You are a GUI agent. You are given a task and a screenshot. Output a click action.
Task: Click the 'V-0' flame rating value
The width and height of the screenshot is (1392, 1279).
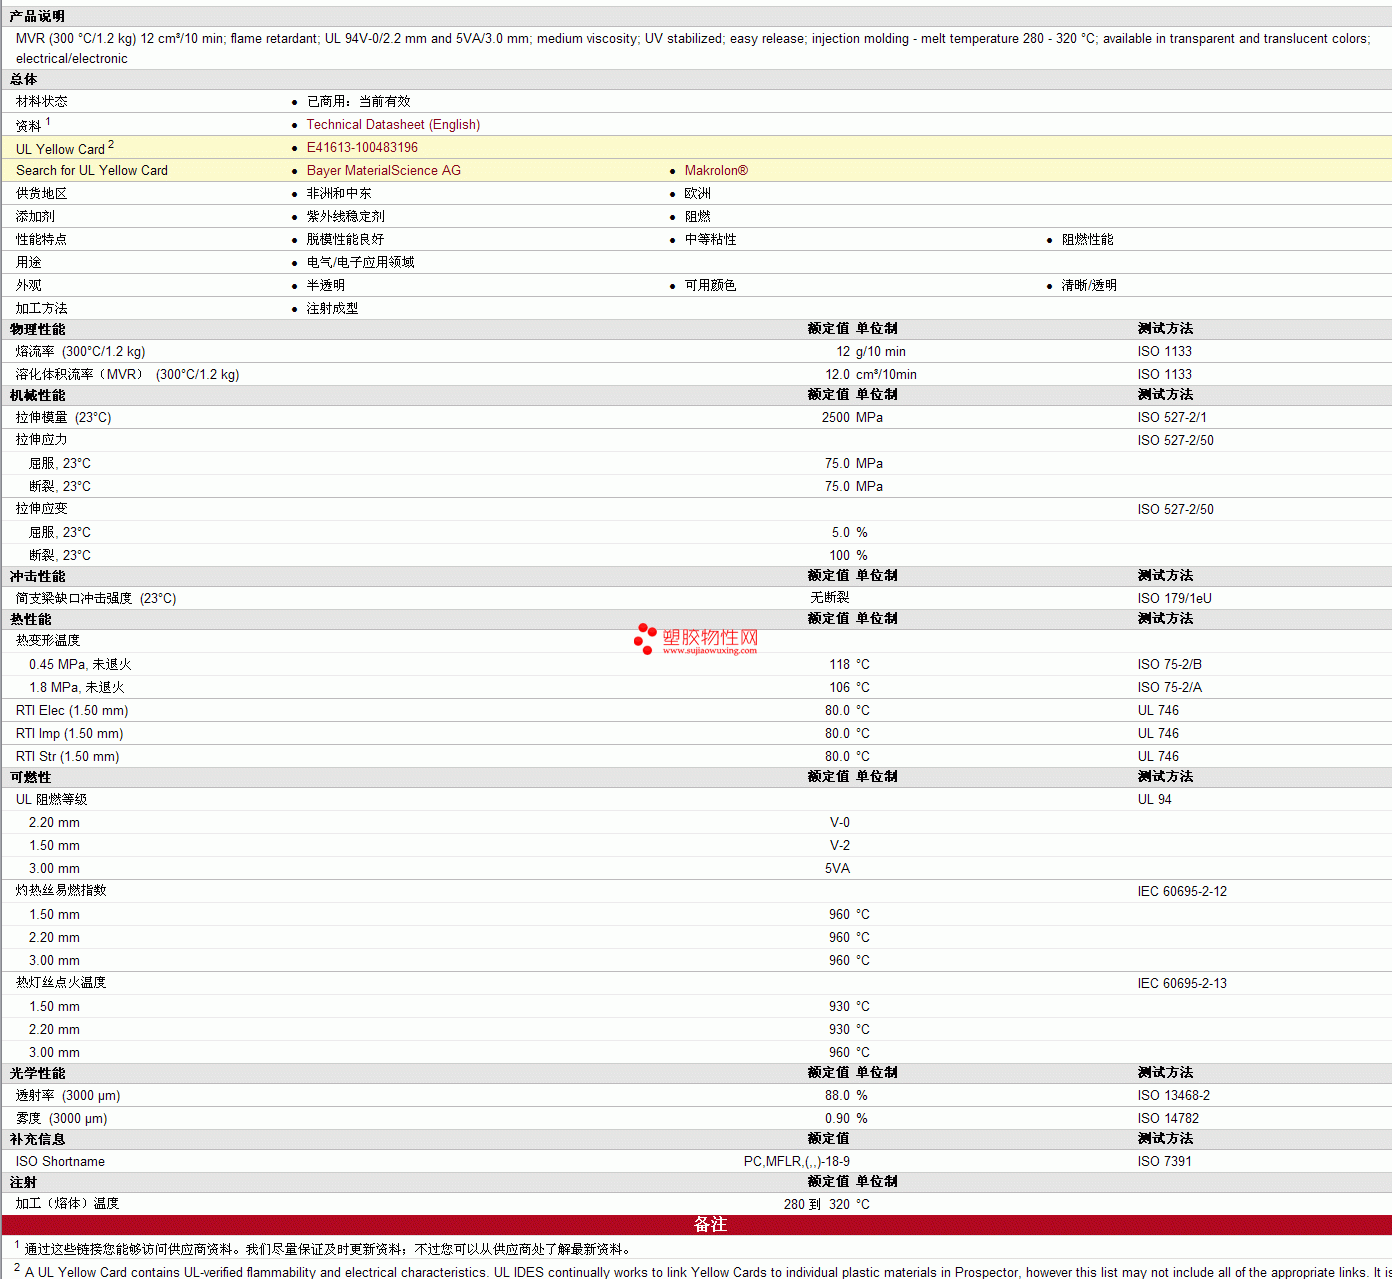pyautogui.click(x=839, y=823)
